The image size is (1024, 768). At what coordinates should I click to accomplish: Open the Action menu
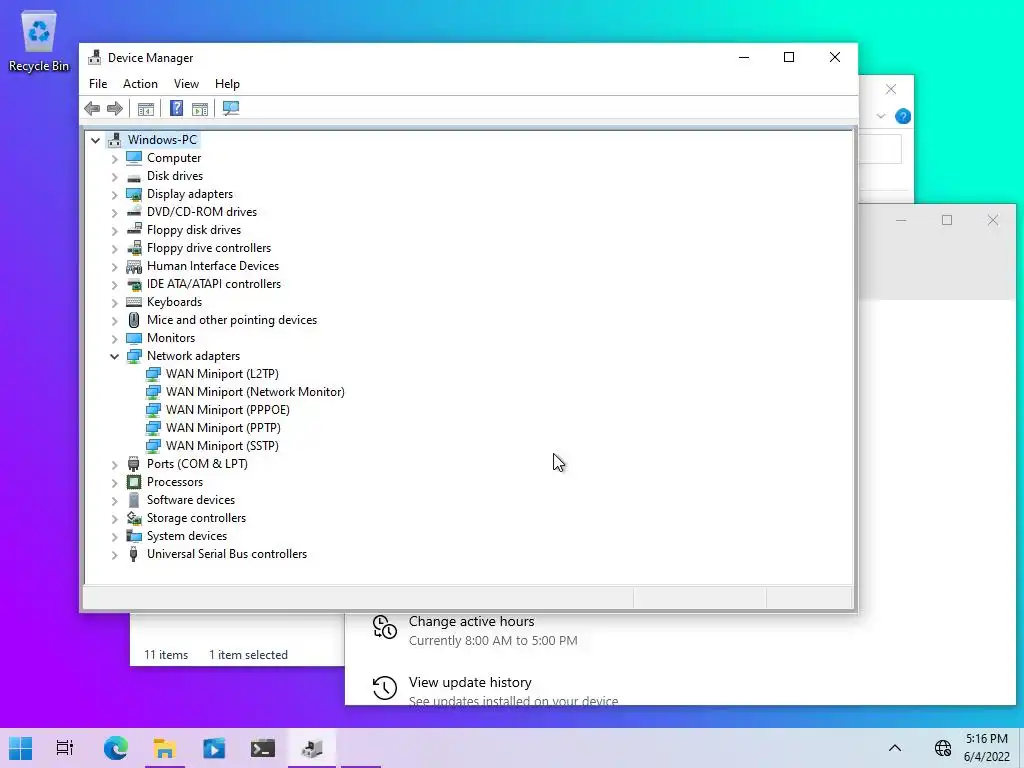pyautogui.click(x=140, y=84)
